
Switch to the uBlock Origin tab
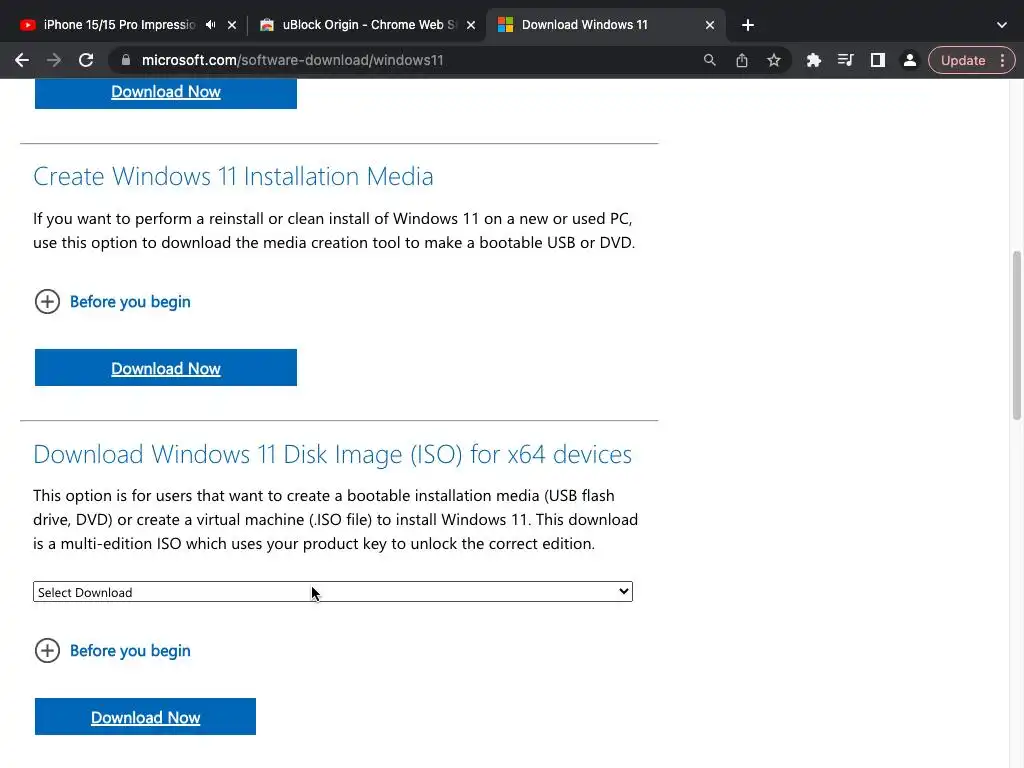(365, 25)
